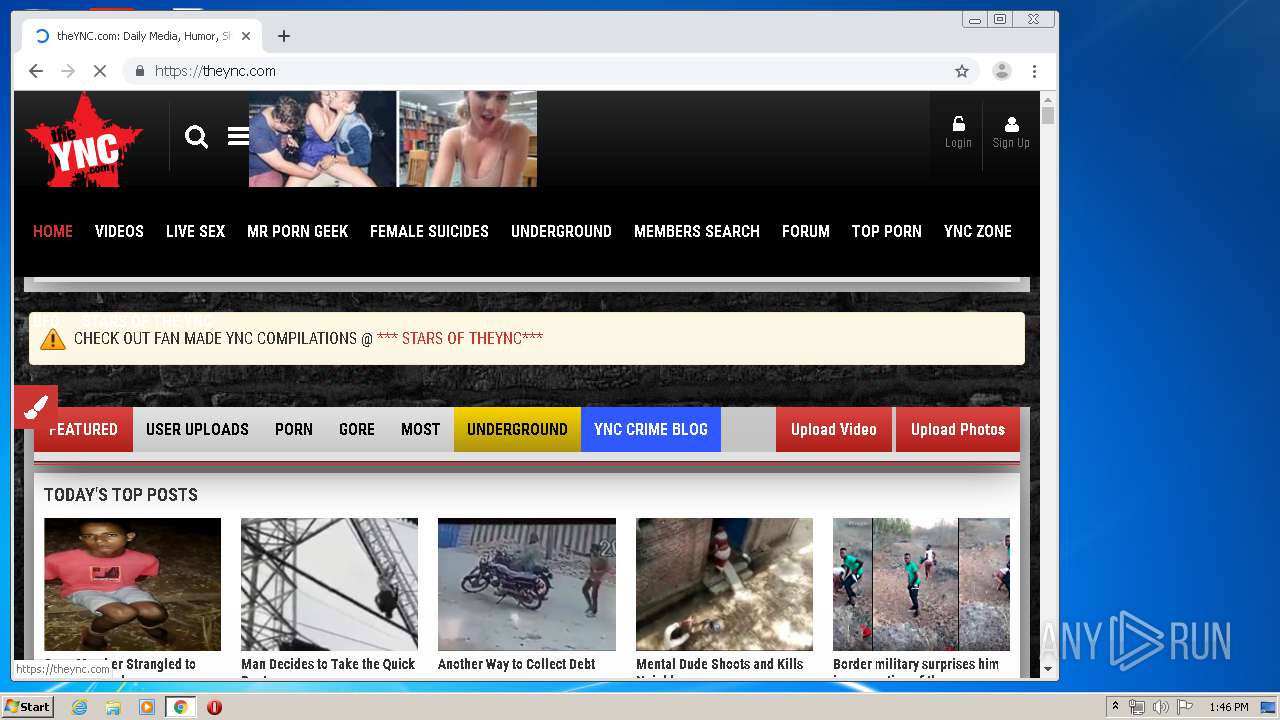The height and width of the screenshot is (720, 1280).
Task: Select the yellow UNDERGROUND tab
Action: pos(517,429)
